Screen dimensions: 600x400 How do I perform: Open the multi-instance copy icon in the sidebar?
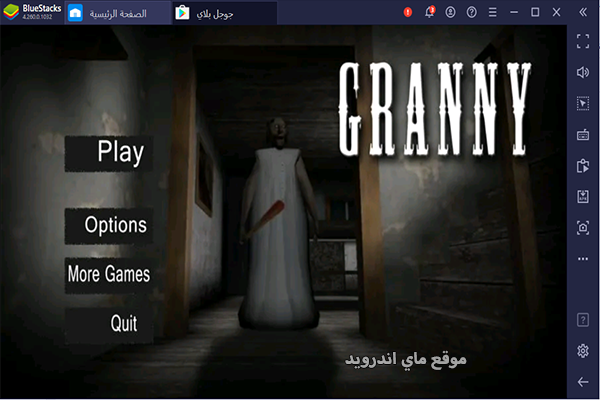(x=583, y=166)
